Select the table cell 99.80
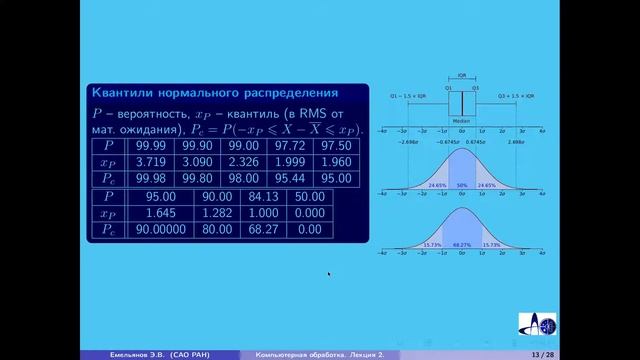Viewport: 640px width, 360px height. 197,178
